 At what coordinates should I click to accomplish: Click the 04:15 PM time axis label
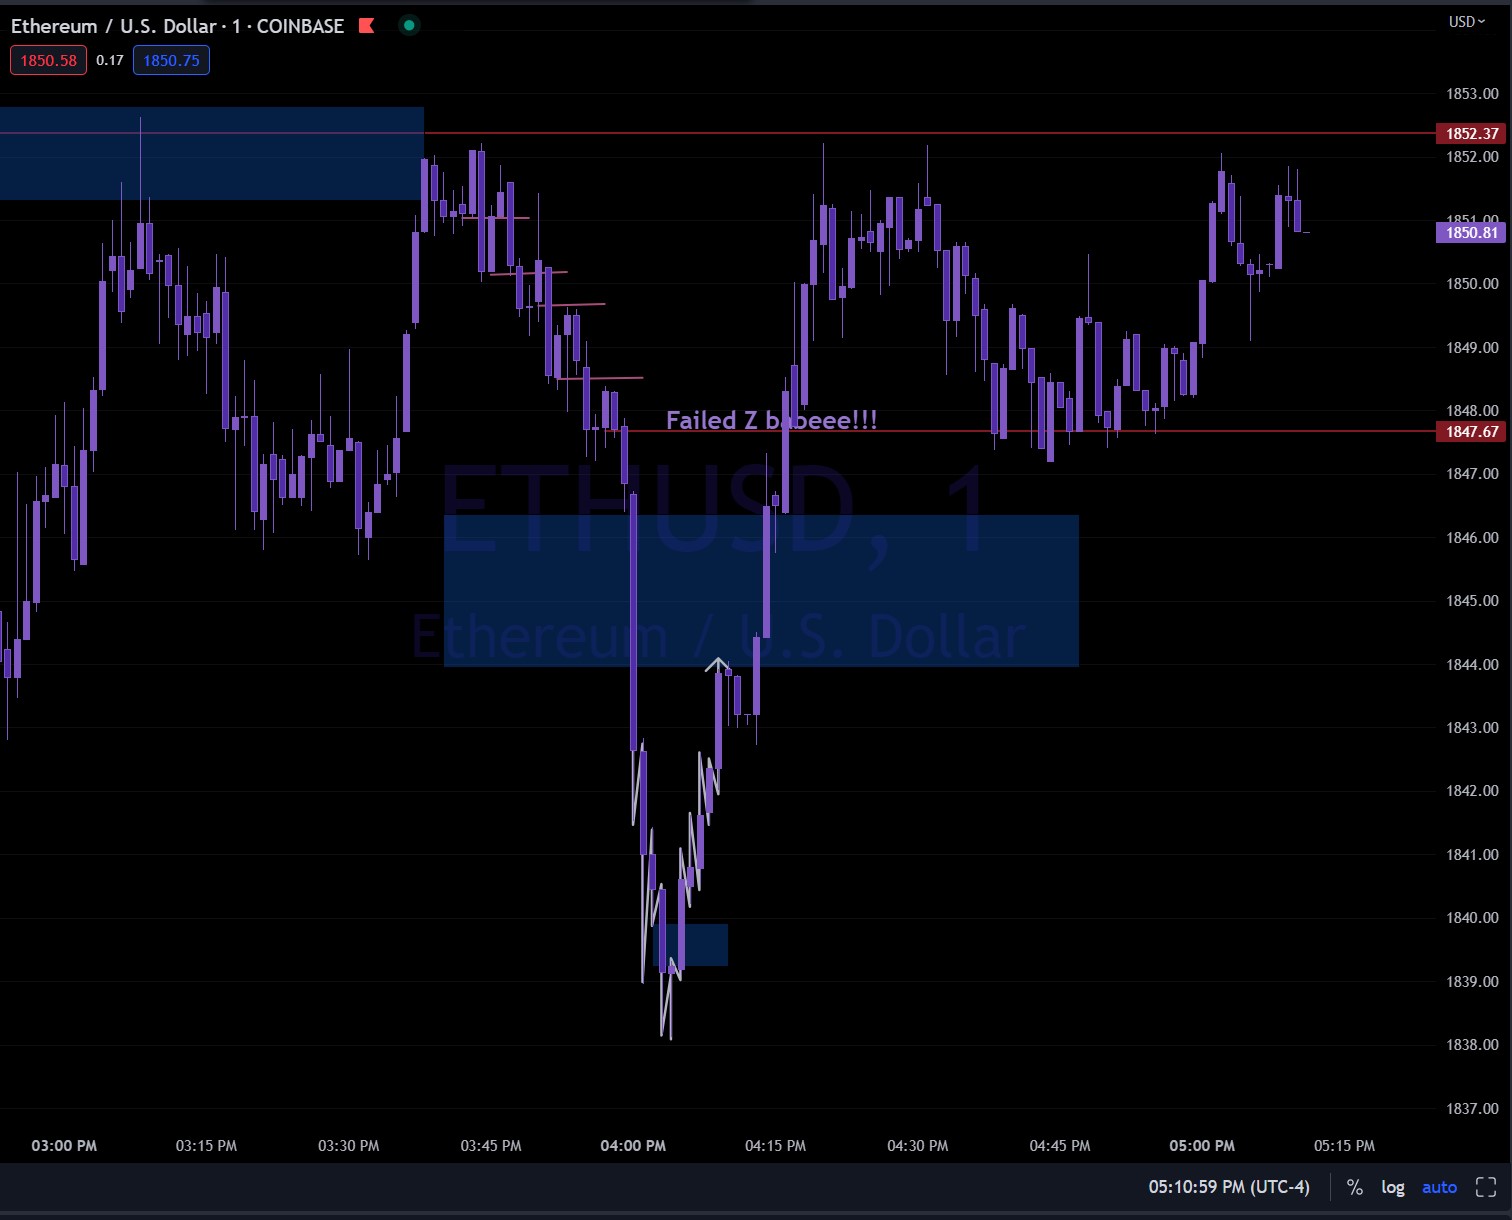pyautogui.click(x=775, y=1146)
